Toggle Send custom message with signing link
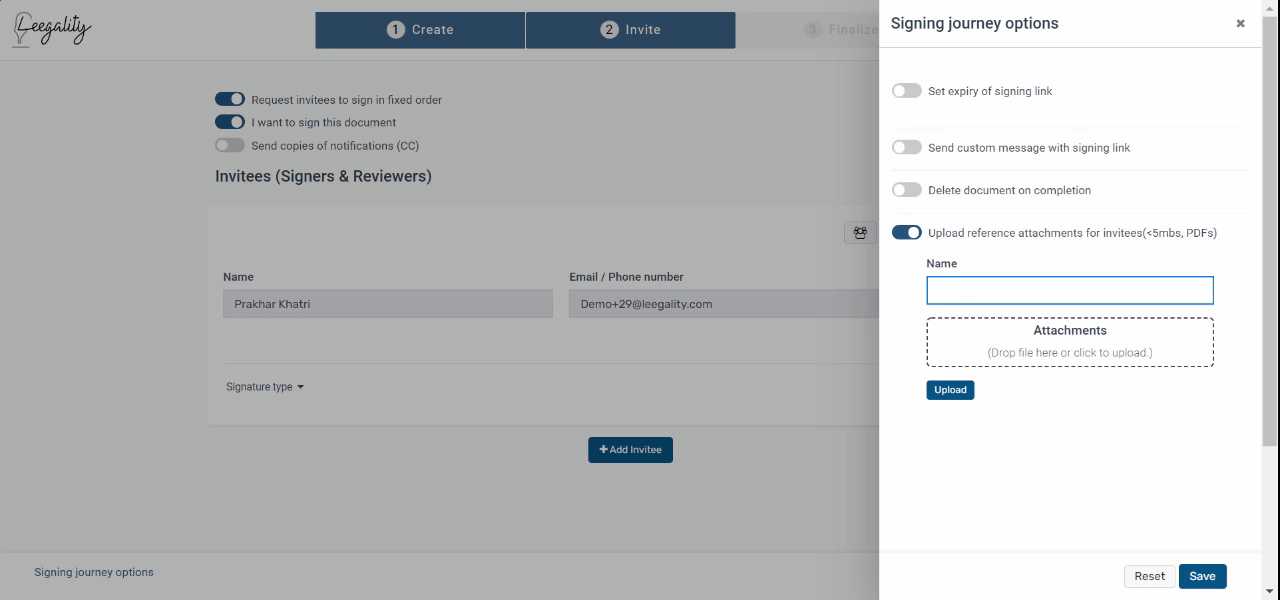The height and width of the screenshot is (600, 1280). 907,147
